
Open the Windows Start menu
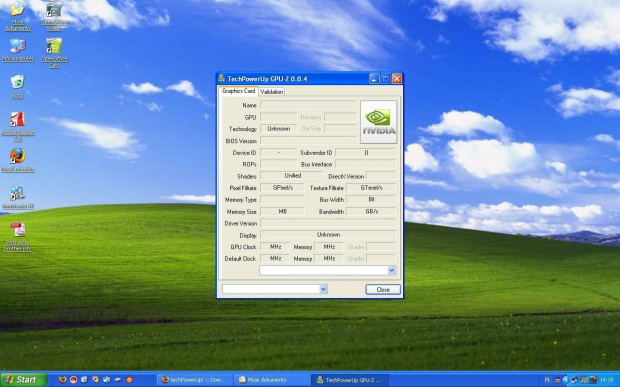pyautogui.click(x=24, y=380)
